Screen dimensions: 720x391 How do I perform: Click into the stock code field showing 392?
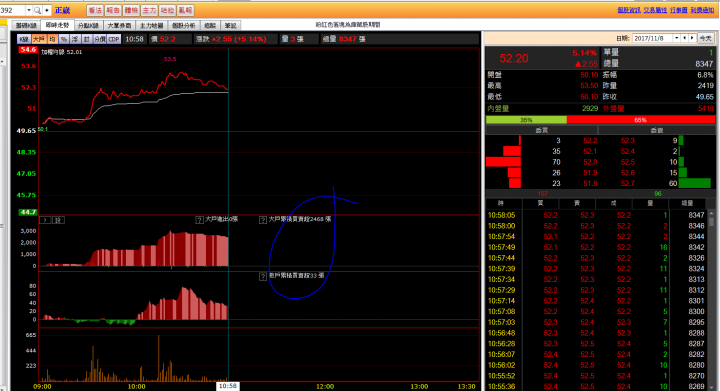tap(12, 10)
